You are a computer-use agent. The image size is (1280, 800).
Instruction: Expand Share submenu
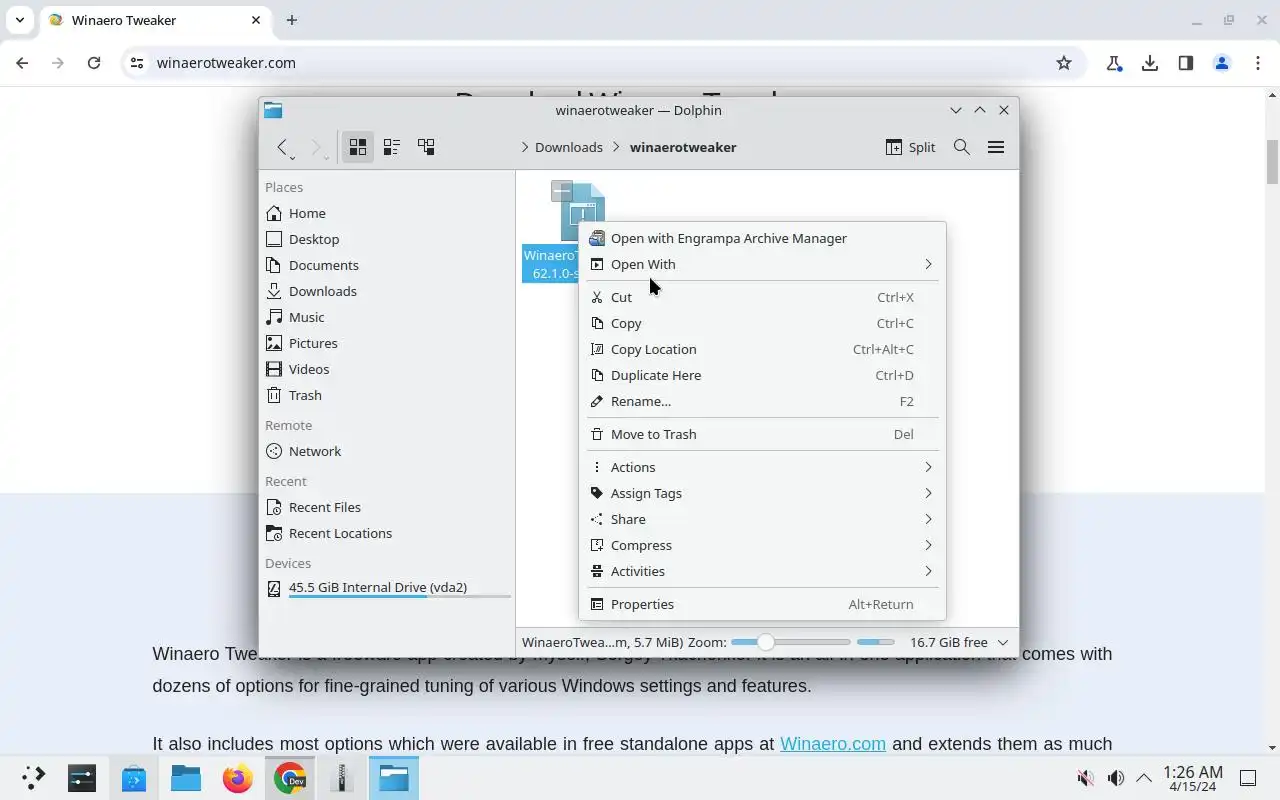click(x=762, y=519)
